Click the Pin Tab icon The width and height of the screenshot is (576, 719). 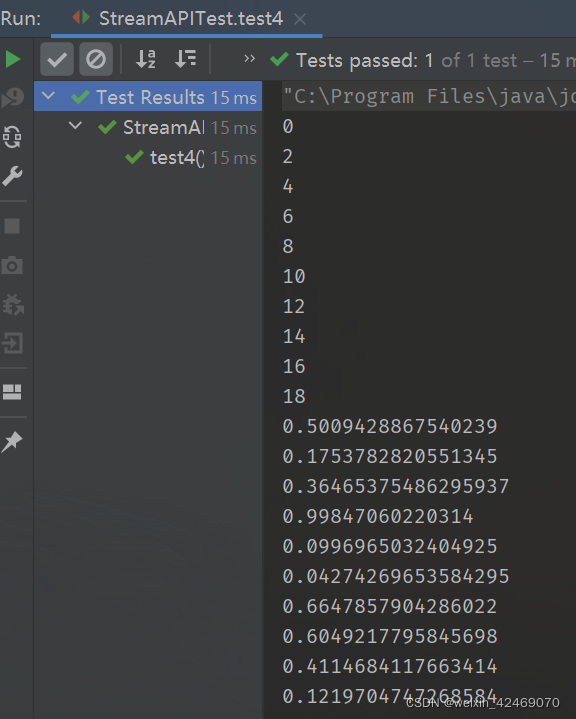[12, 442]
